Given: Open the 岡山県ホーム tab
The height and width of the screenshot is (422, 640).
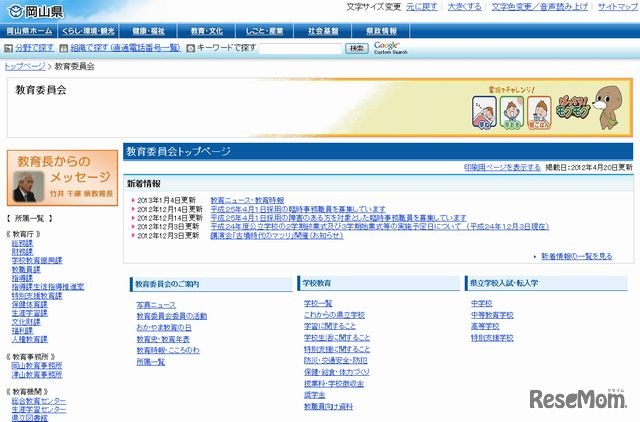Looking at the screenshot, I should click(29, 31).
